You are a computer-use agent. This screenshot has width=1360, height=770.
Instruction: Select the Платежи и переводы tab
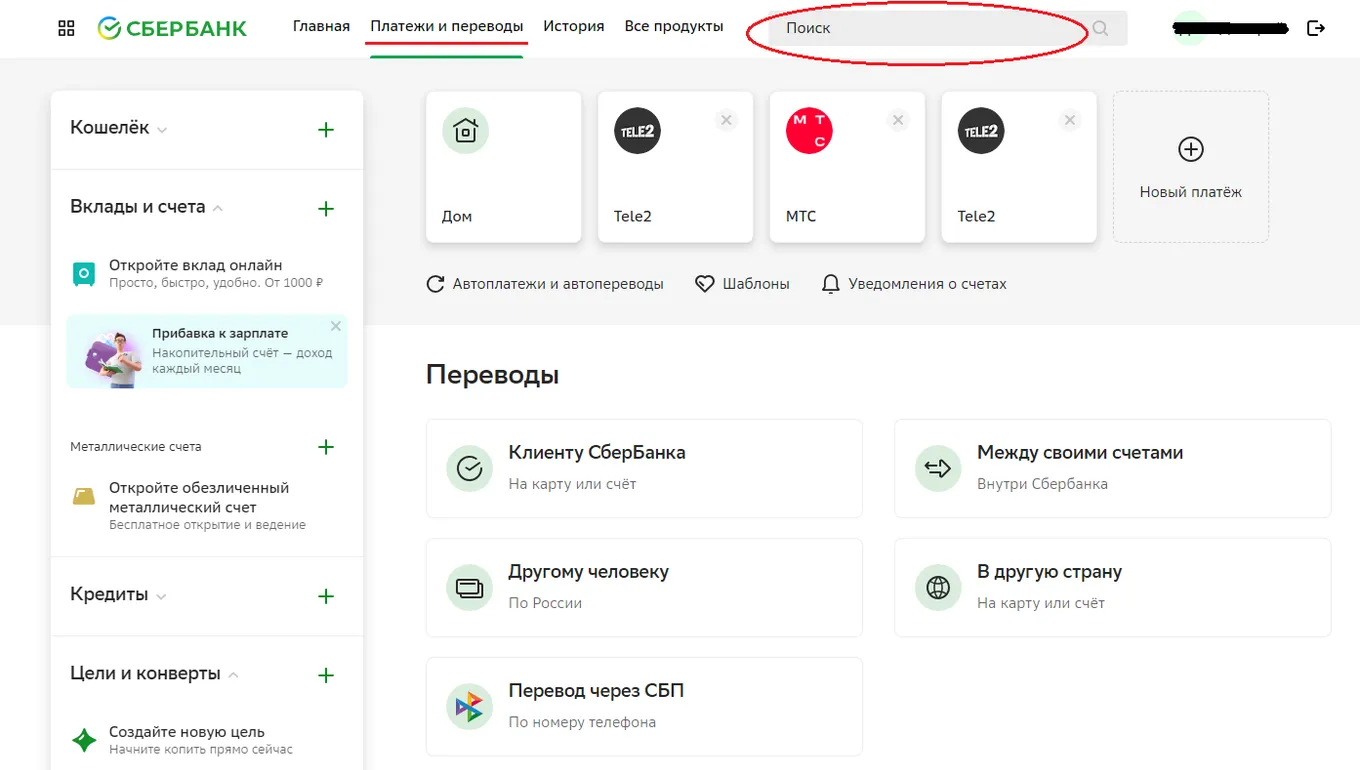tap(447, 27)
